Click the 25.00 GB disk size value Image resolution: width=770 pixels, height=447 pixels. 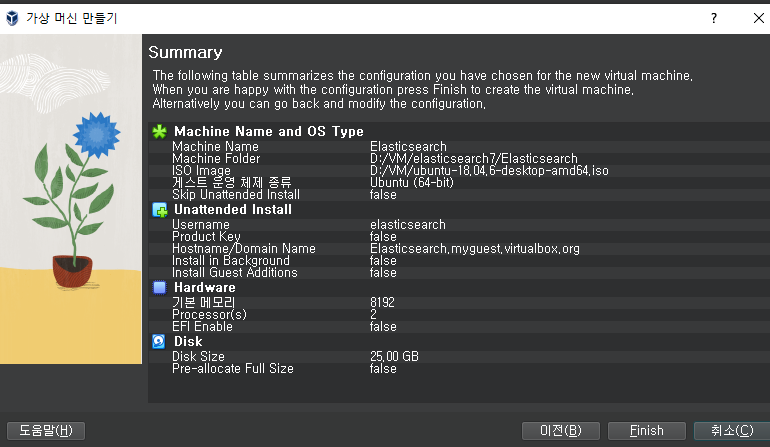394,357
